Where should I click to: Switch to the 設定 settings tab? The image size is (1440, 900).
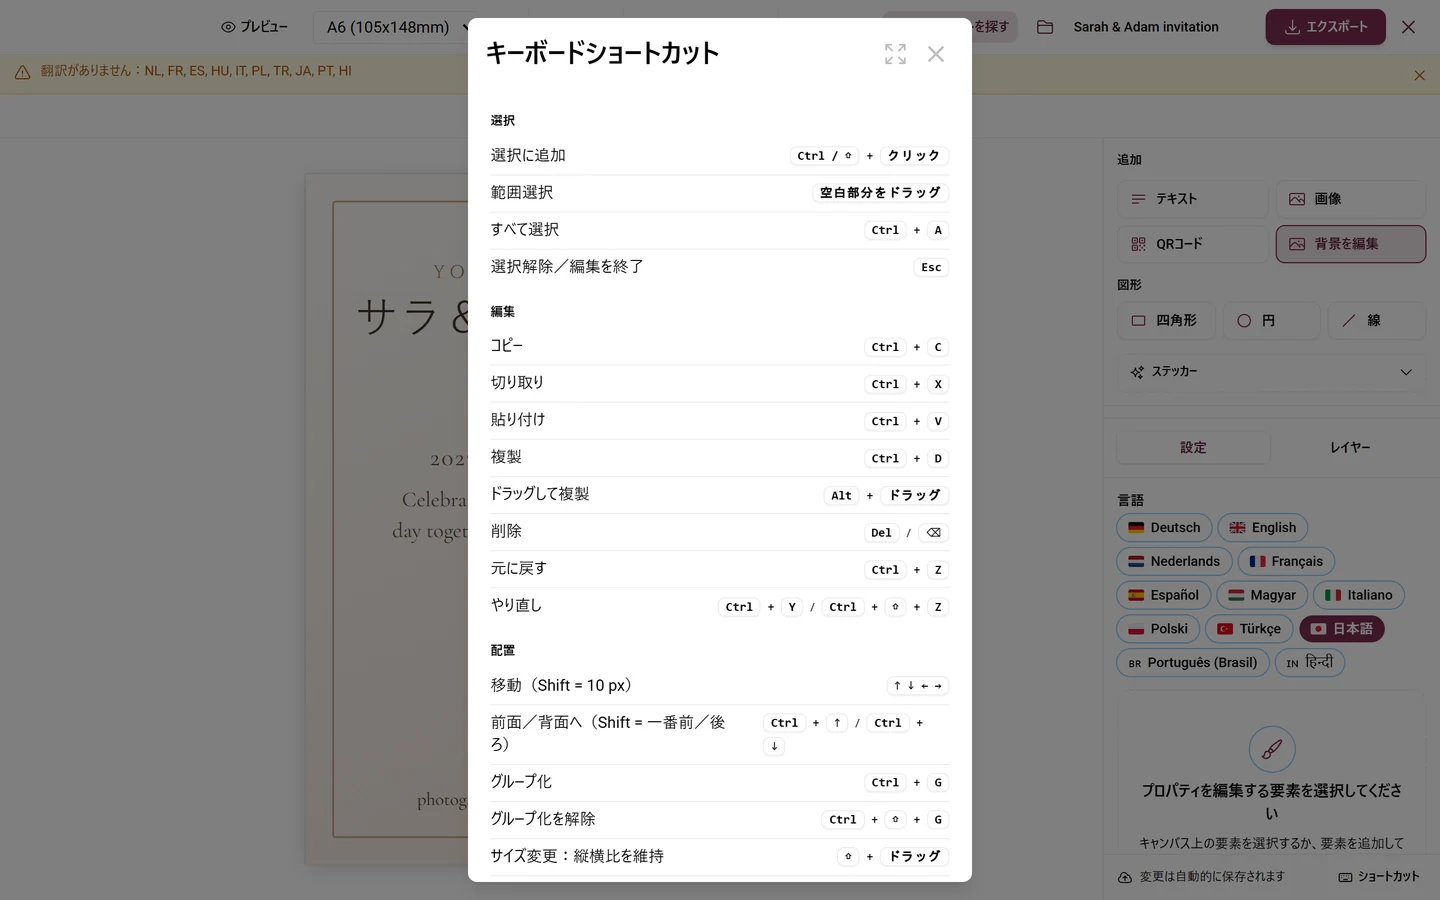point(1193,447)
